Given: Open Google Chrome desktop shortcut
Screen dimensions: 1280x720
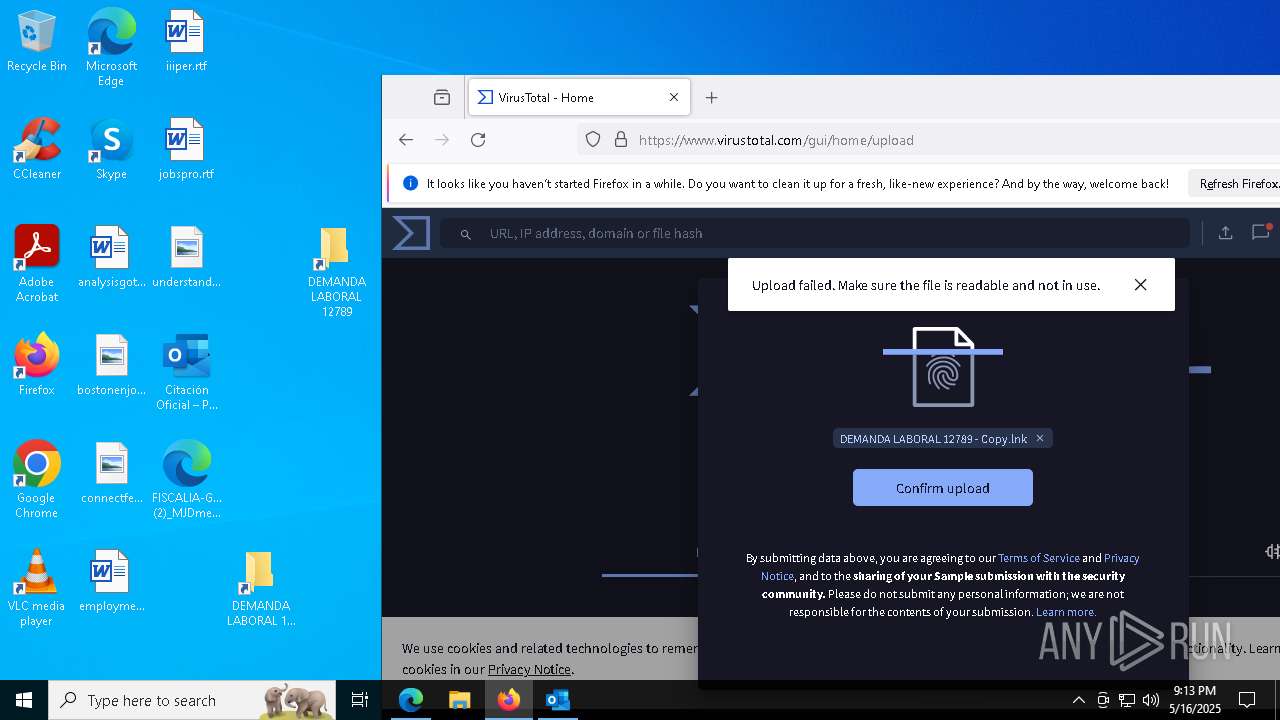Looking at the screenshot, I should (x=37, y=480).
